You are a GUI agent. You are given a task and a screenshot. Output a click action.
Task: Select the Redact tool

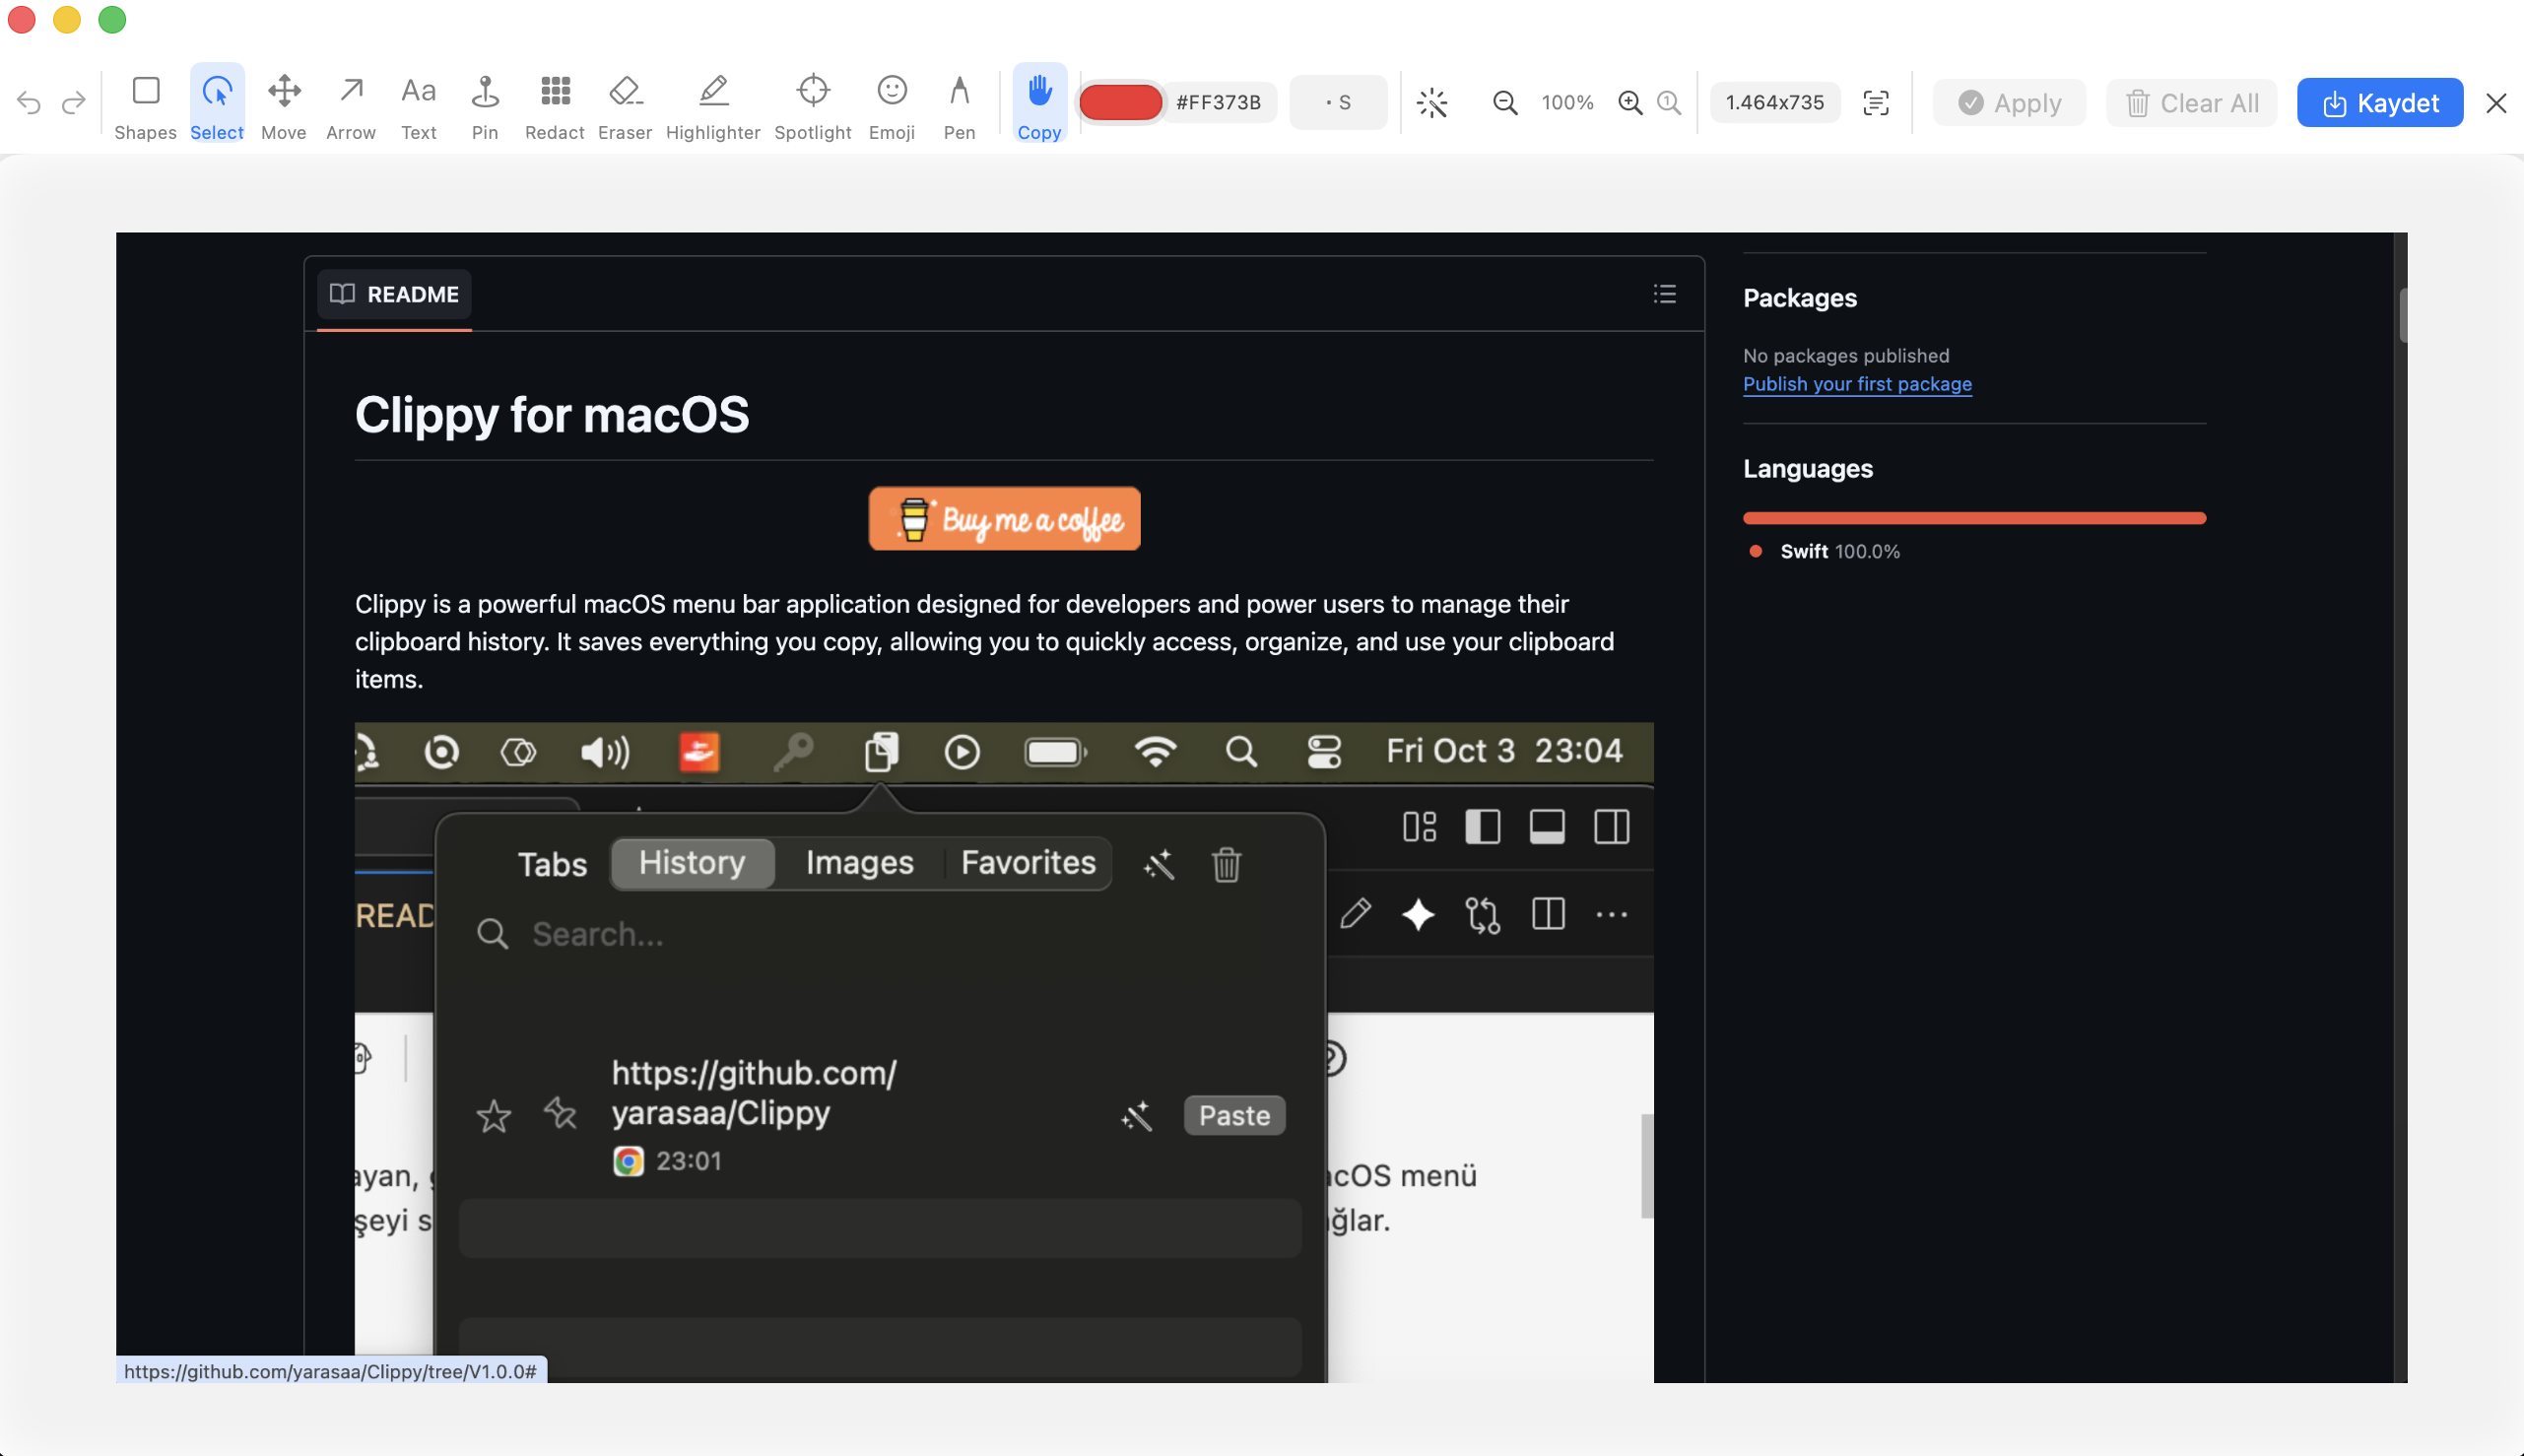554,101
